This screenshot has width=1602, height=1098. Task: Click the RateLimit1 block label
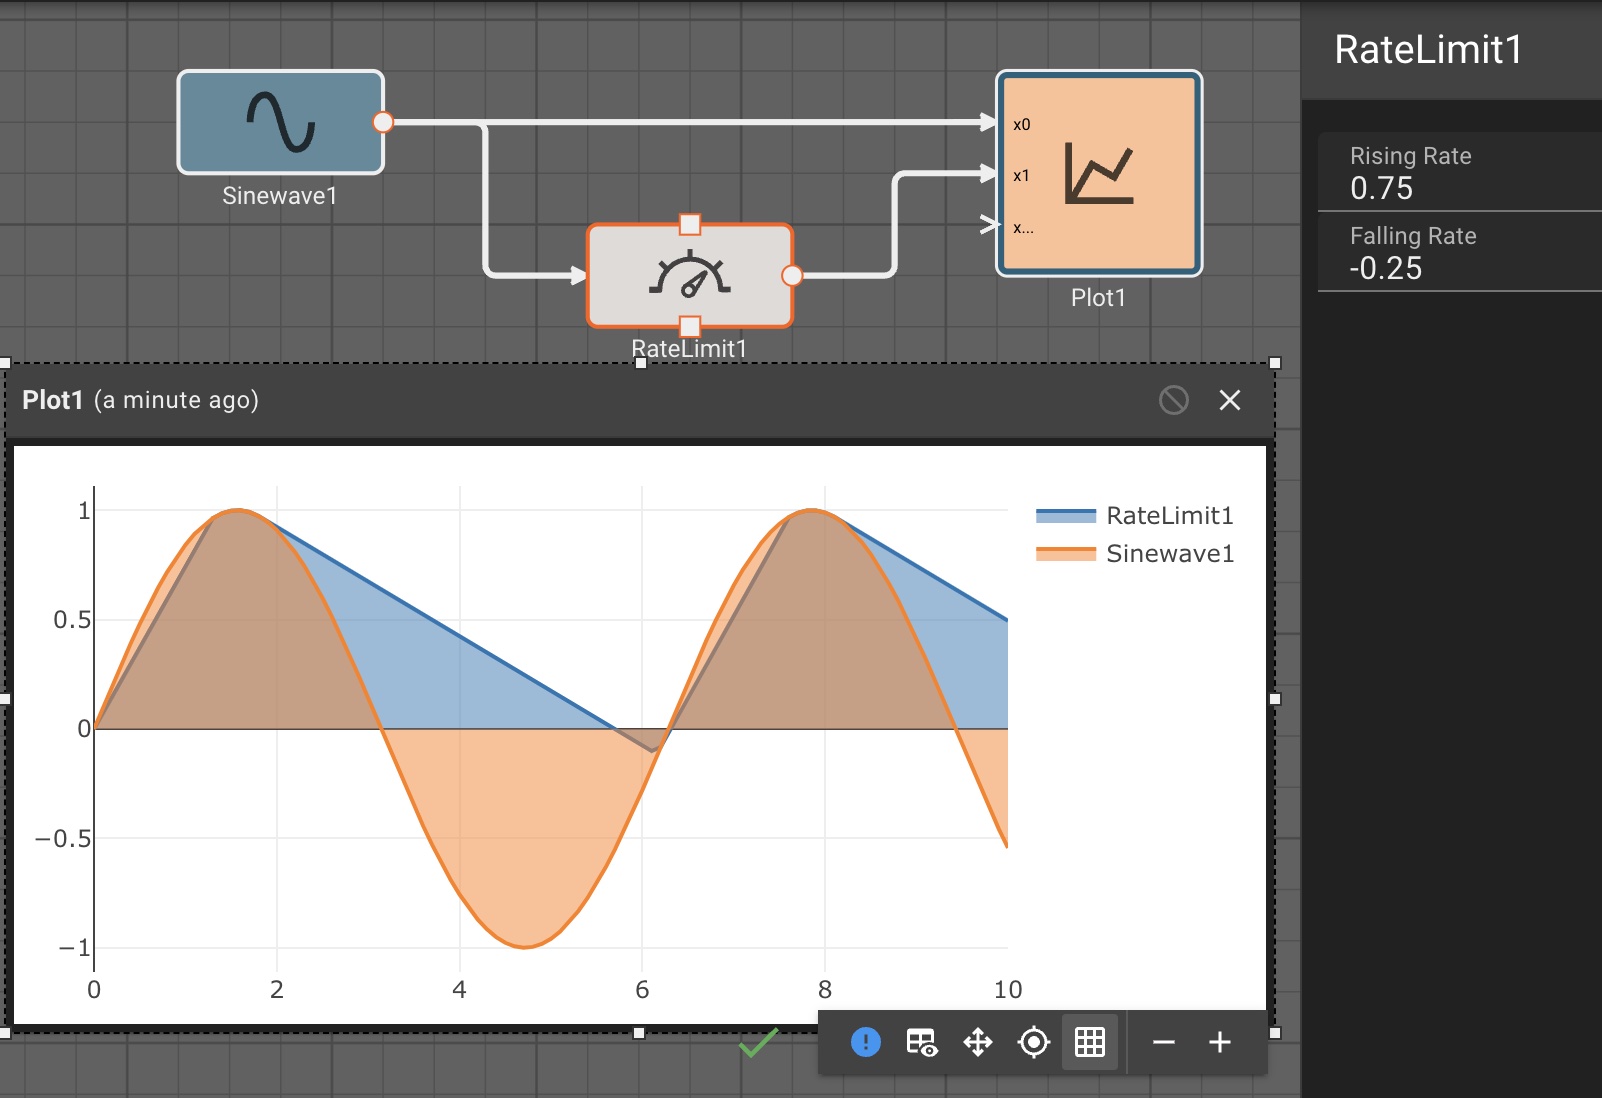[690, 349]
